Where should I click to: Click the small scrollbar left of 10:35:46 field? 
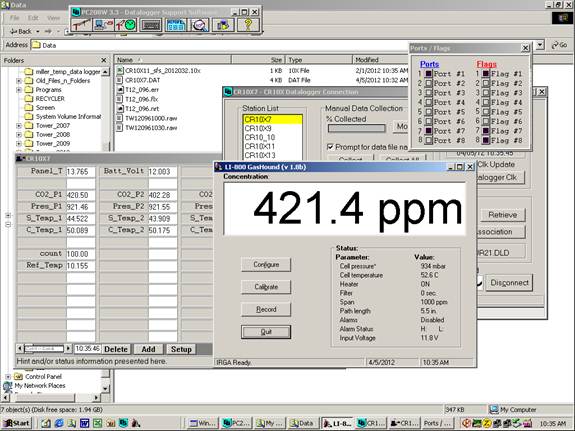click(x=44, y=349)
